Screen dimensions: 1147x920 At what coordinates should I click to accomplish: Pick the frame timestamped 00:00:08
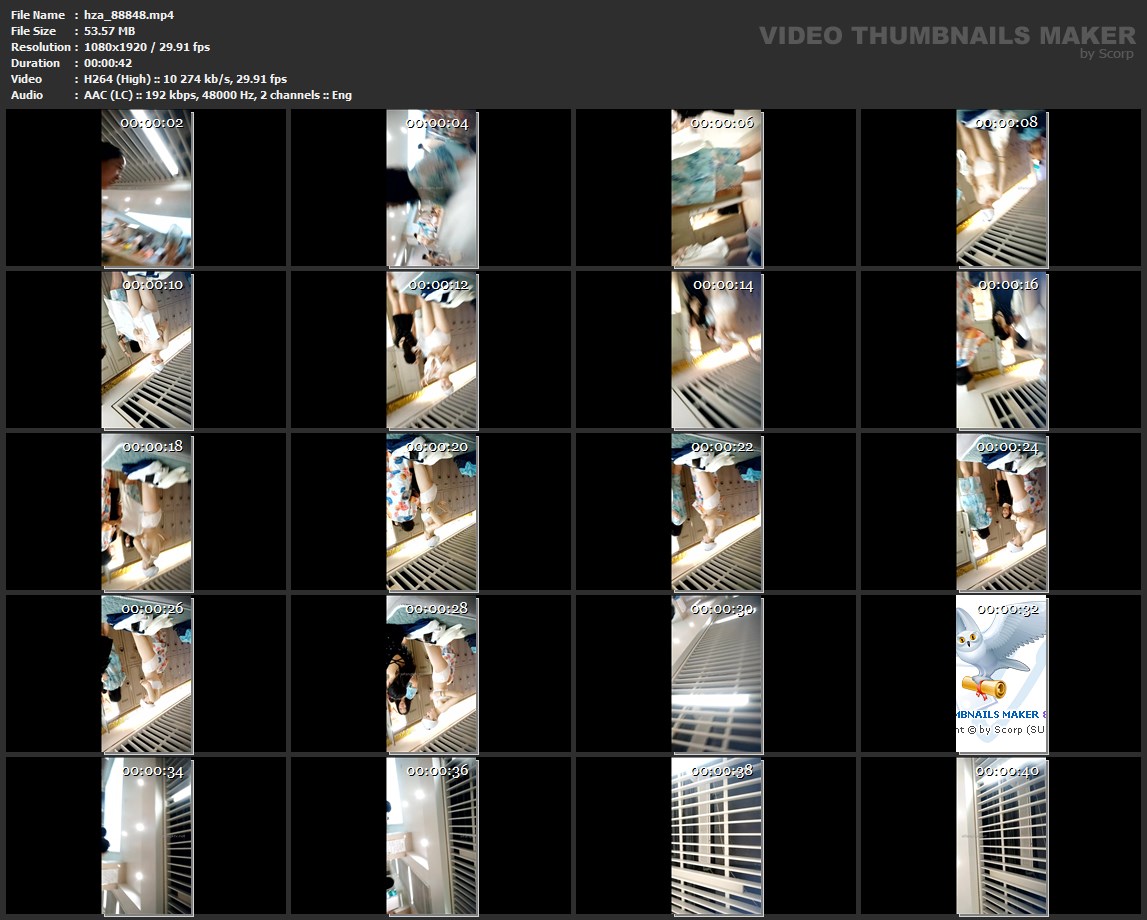(x=1001, y=189)
